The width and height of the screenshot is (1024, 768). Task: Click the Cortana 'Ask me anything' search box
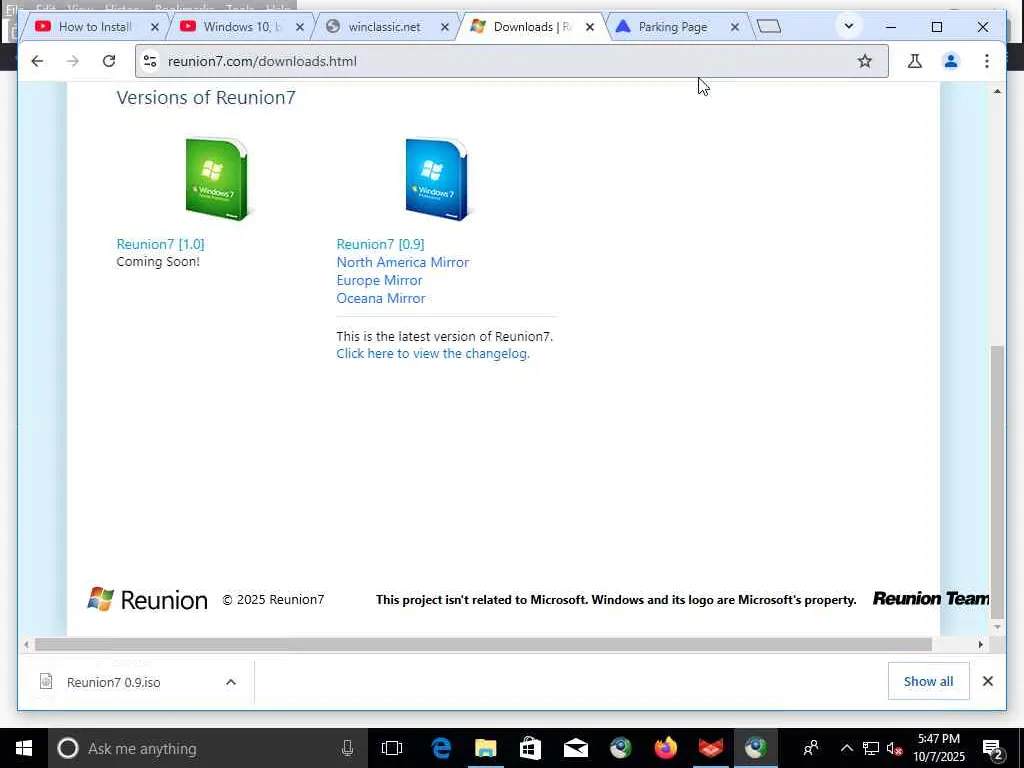pos(208,748)
